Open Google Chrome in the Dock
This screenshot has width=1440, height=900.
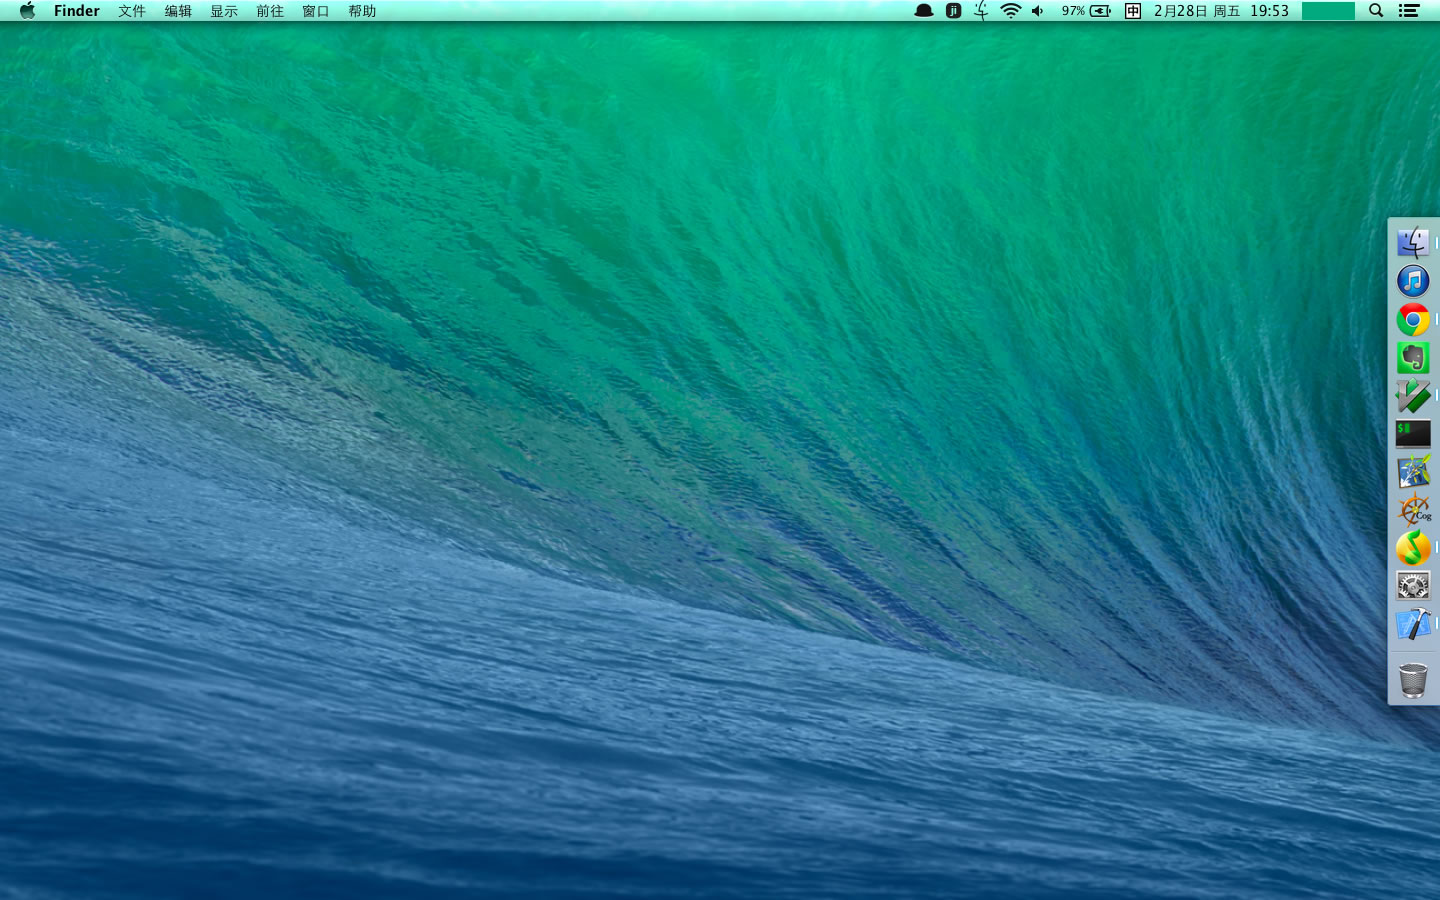coord(1413,319)
